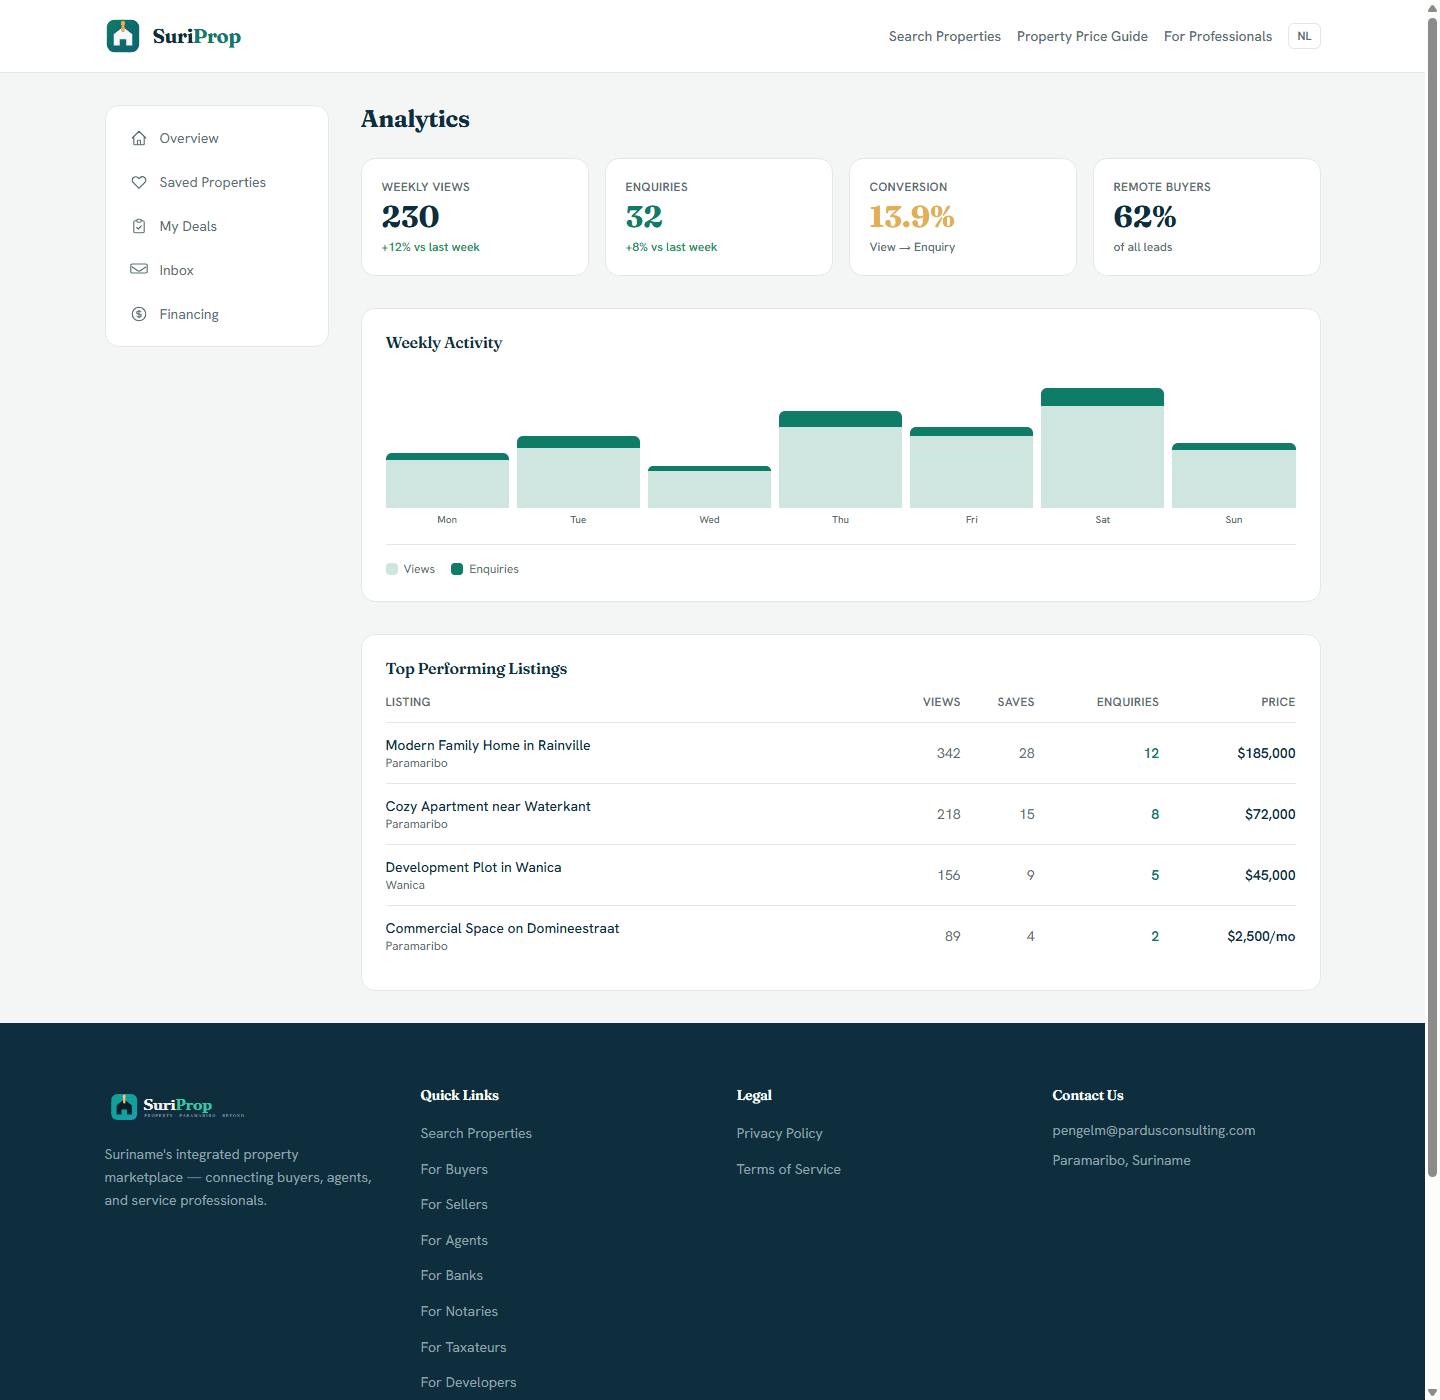Open Property Price Guide in navigation
Viewport: 1440px width, 1400px height.
[x=1082, y=36]
